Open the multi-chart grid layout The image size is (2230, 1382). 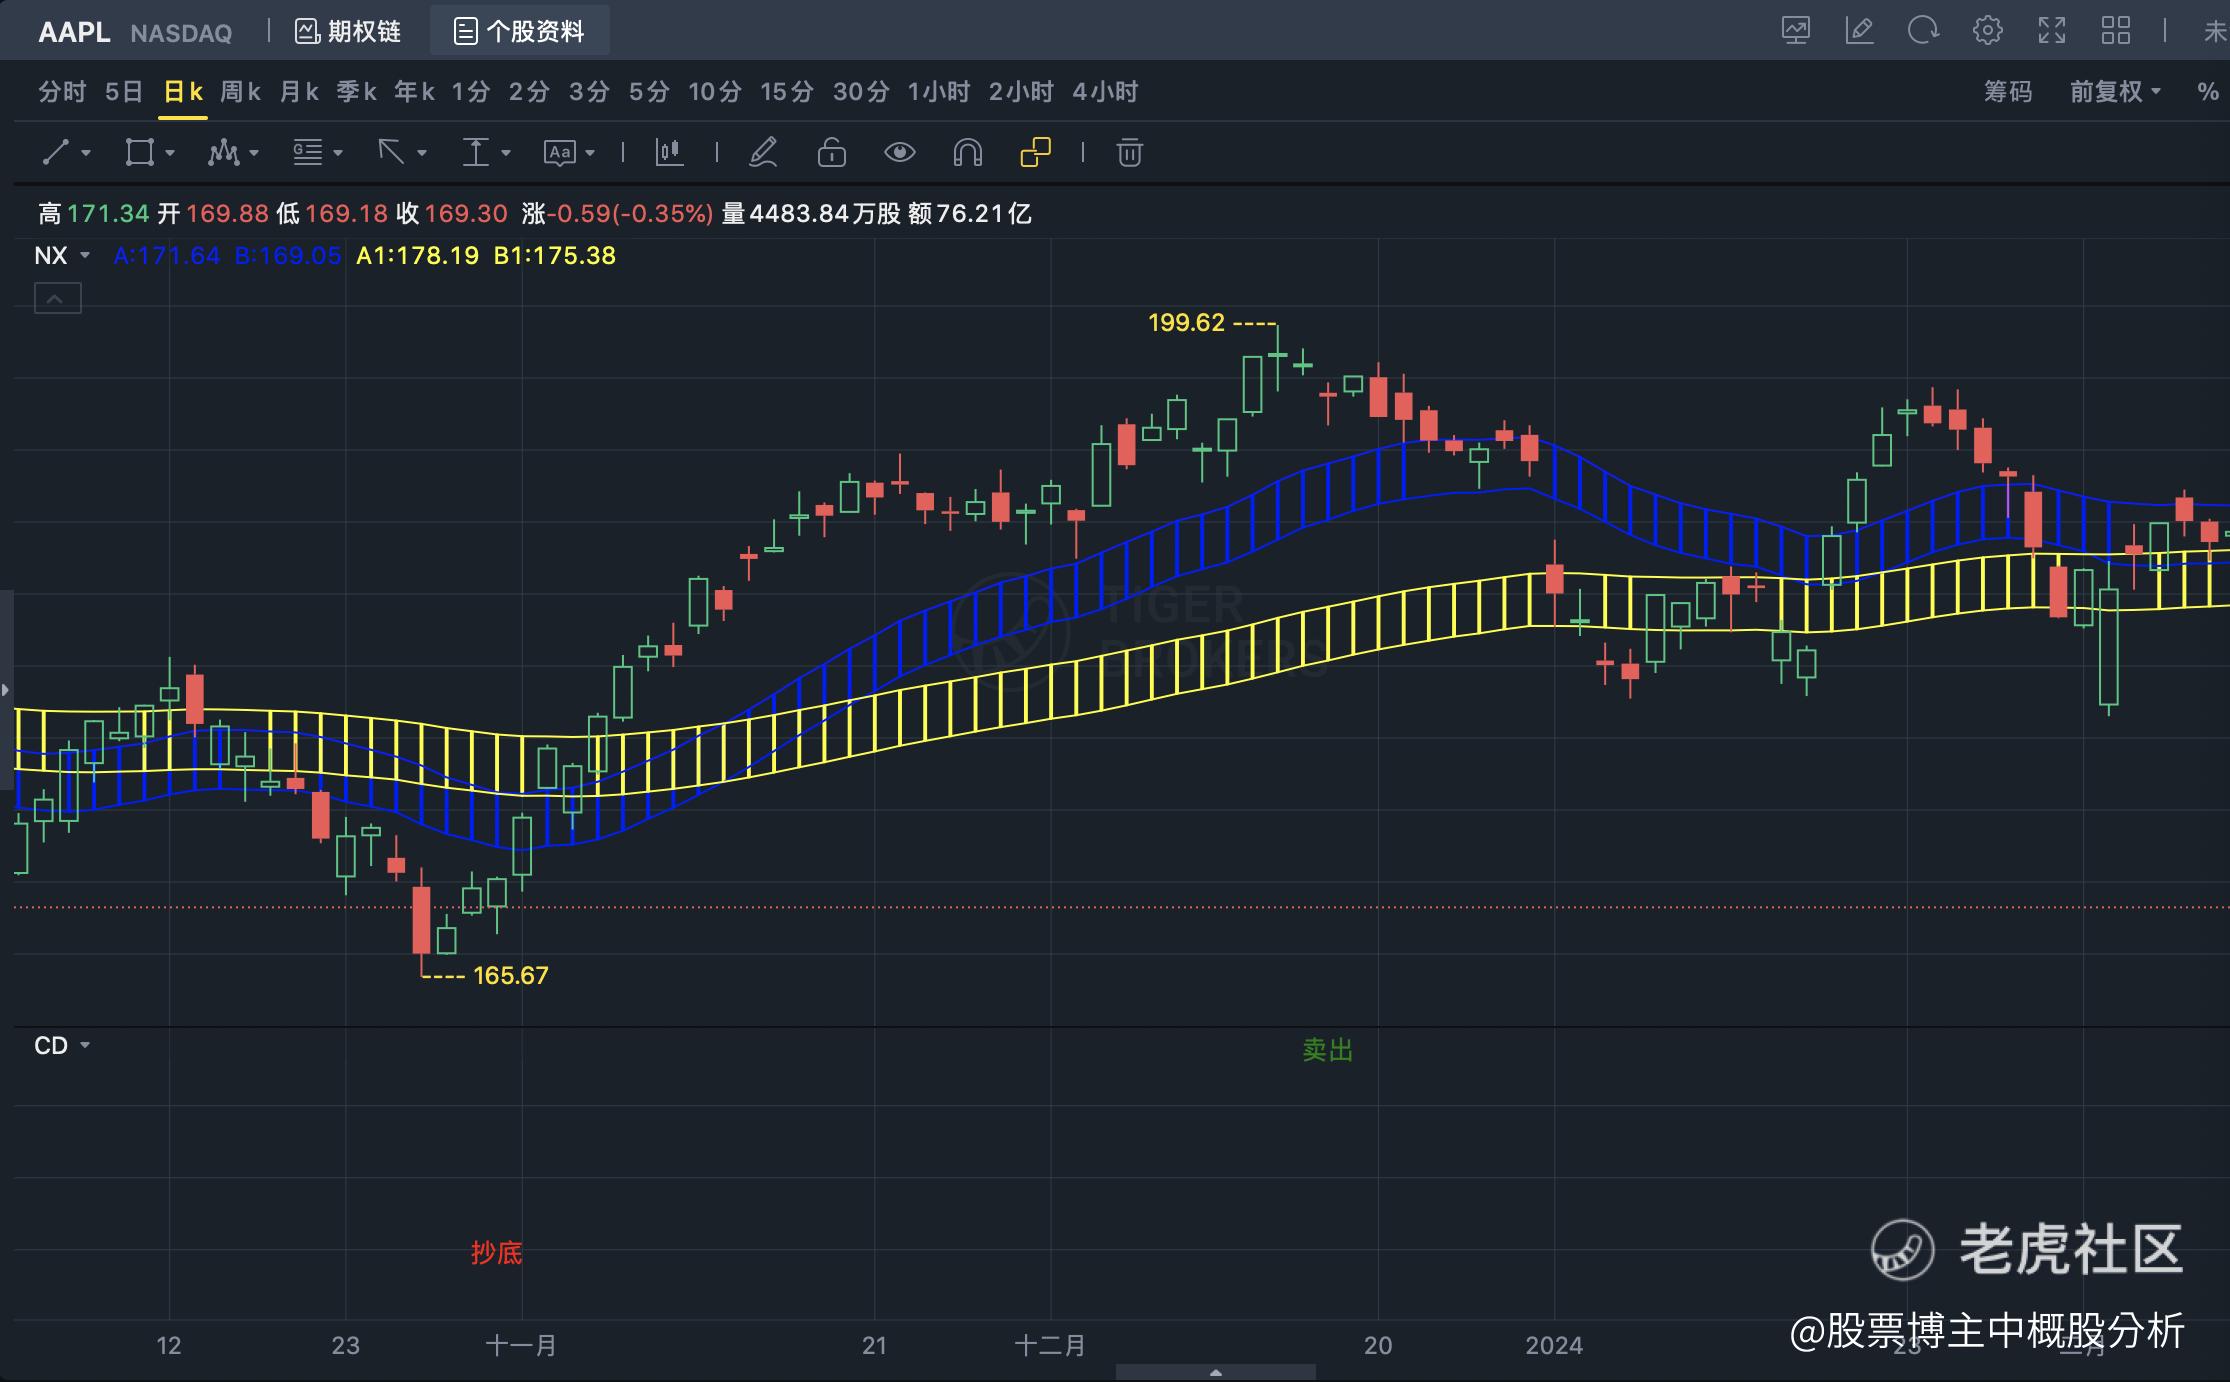(2115, 30)
